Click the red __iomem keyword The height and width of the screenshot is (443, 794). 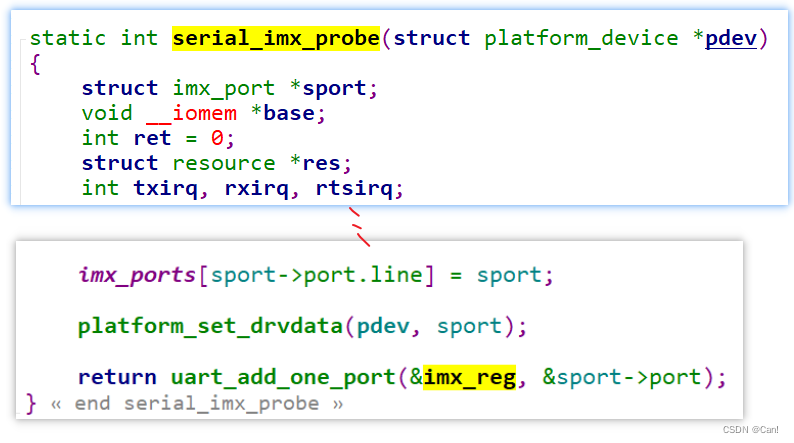click(x=191, y=113)
